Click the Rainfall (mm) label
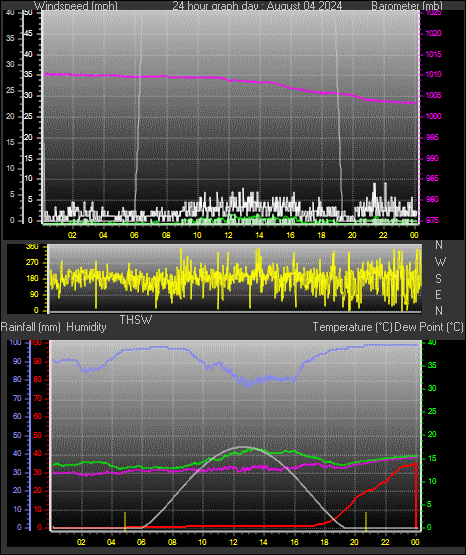The image size is (466, 555). pos(30,327)
